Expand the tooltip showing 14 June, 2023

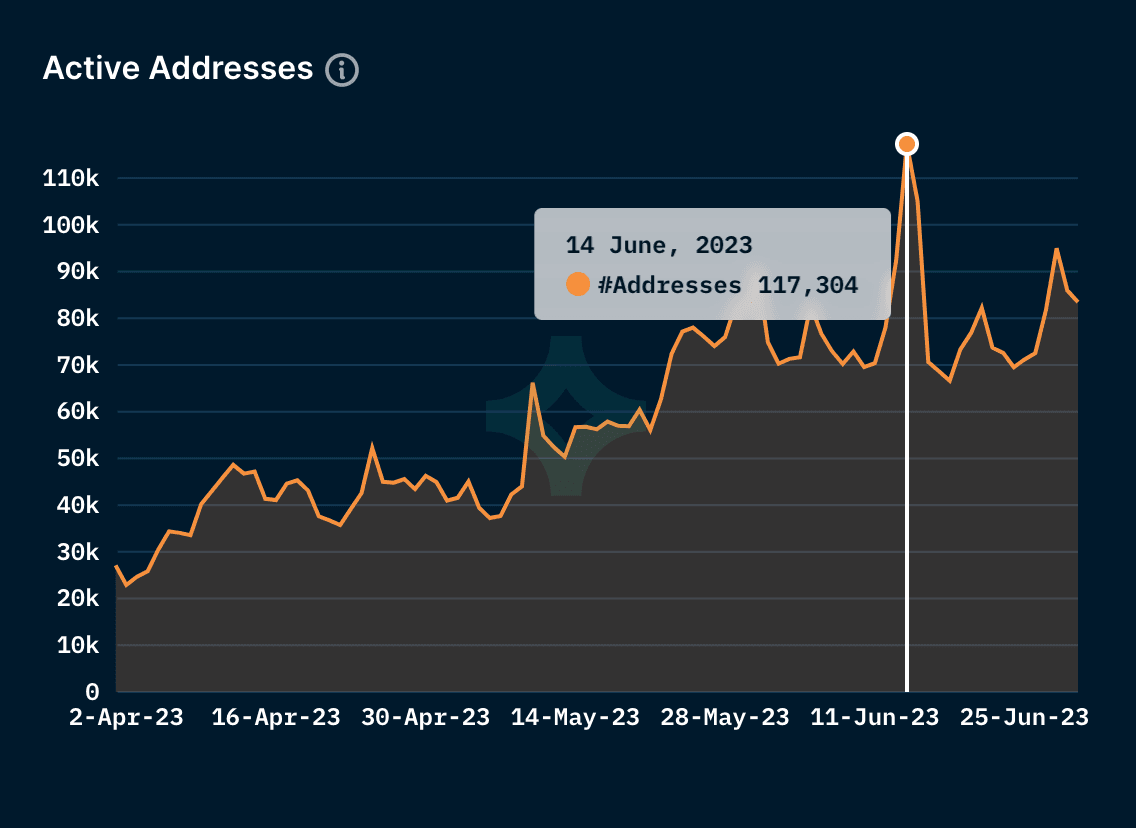(x=713, y=260)
